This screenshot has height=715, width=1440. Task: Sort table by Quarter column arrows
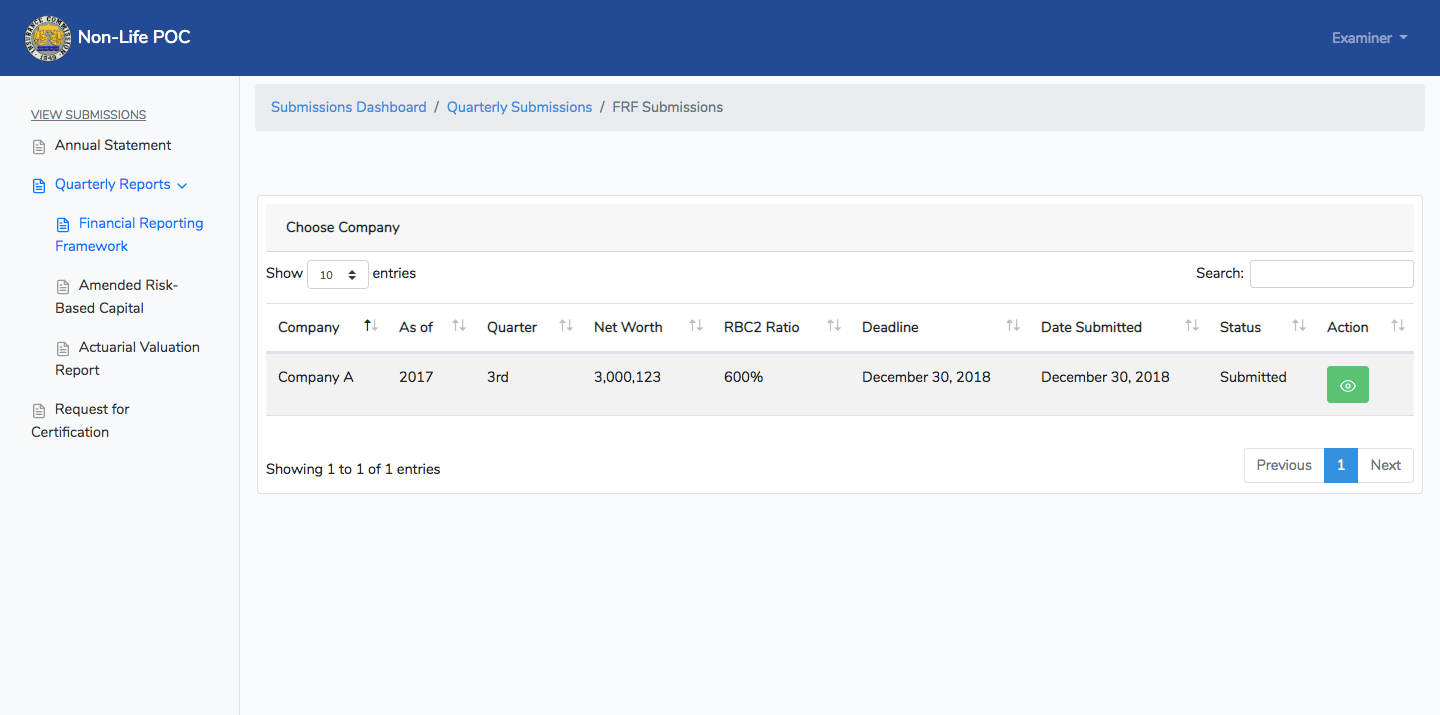pos(566,326)
